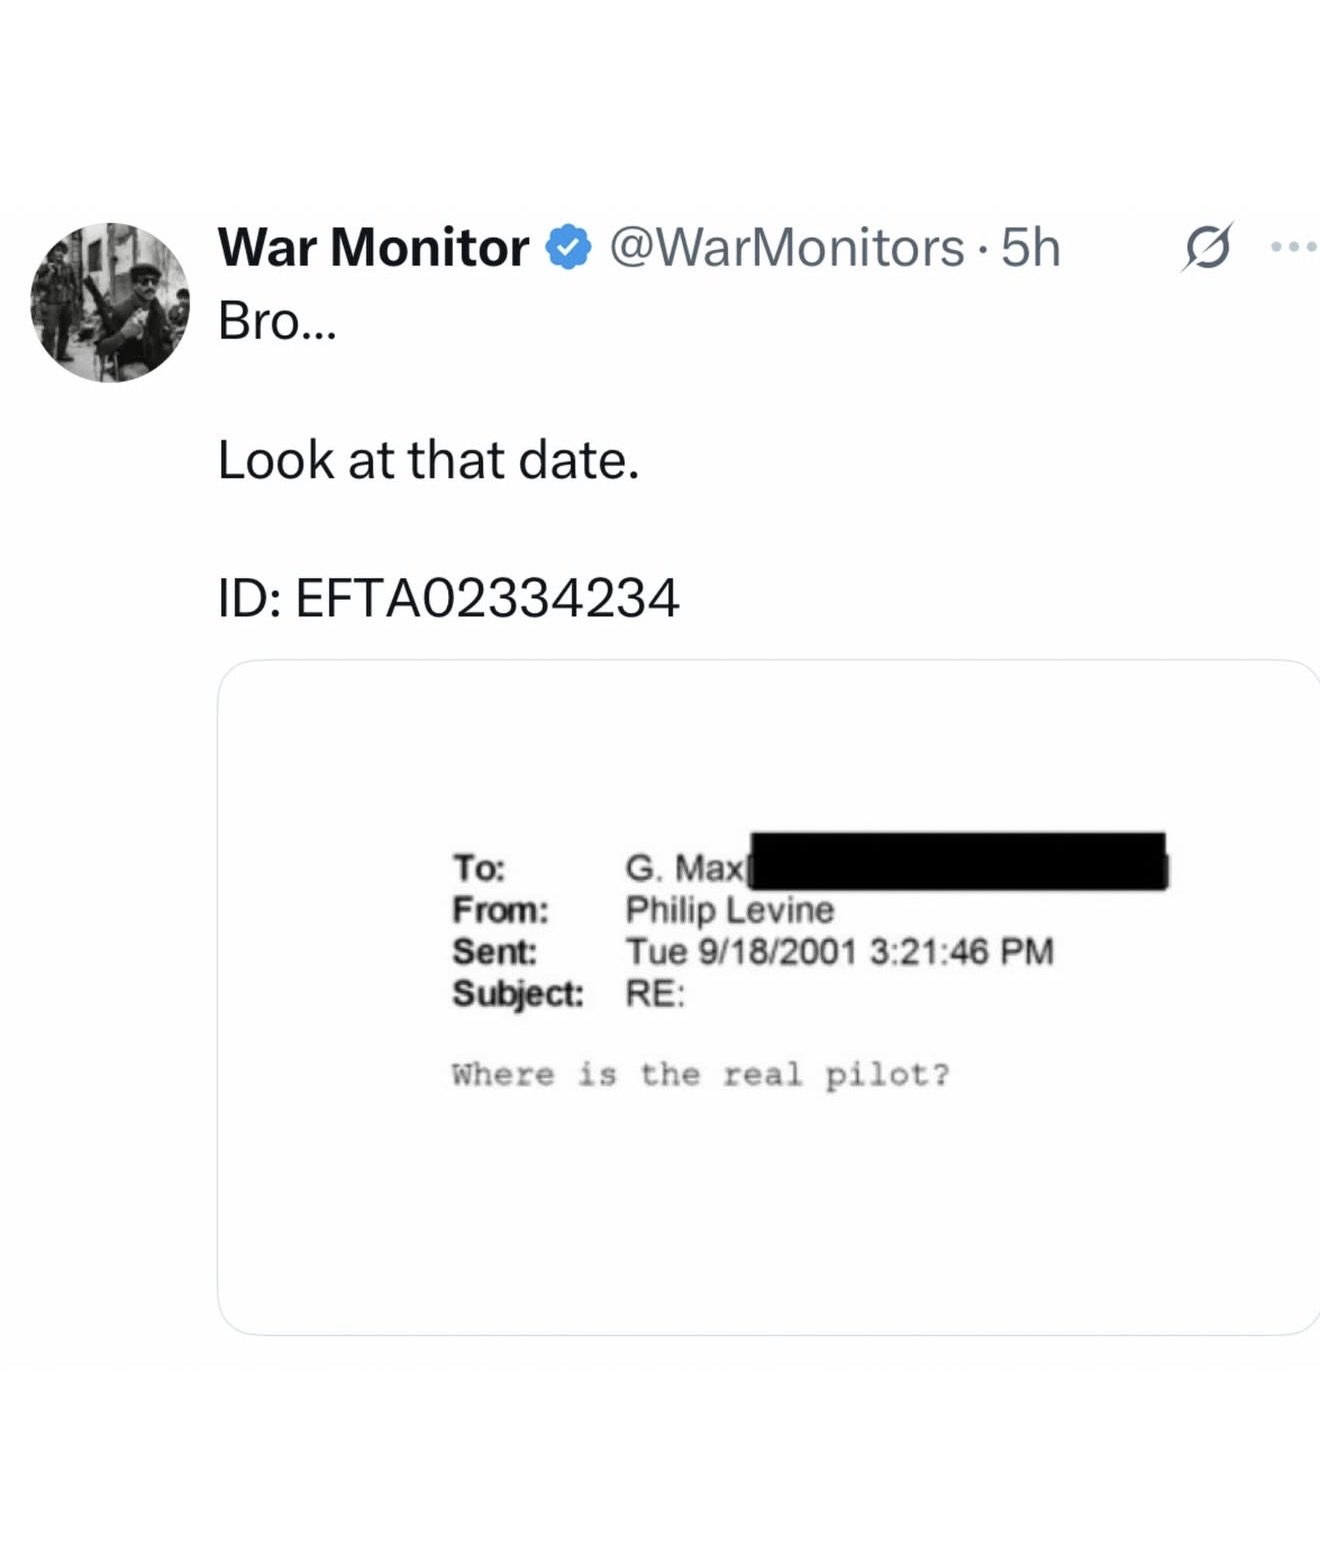Open the three-dot more options menu
Screen dimensions: 1320x1565
1294,246
